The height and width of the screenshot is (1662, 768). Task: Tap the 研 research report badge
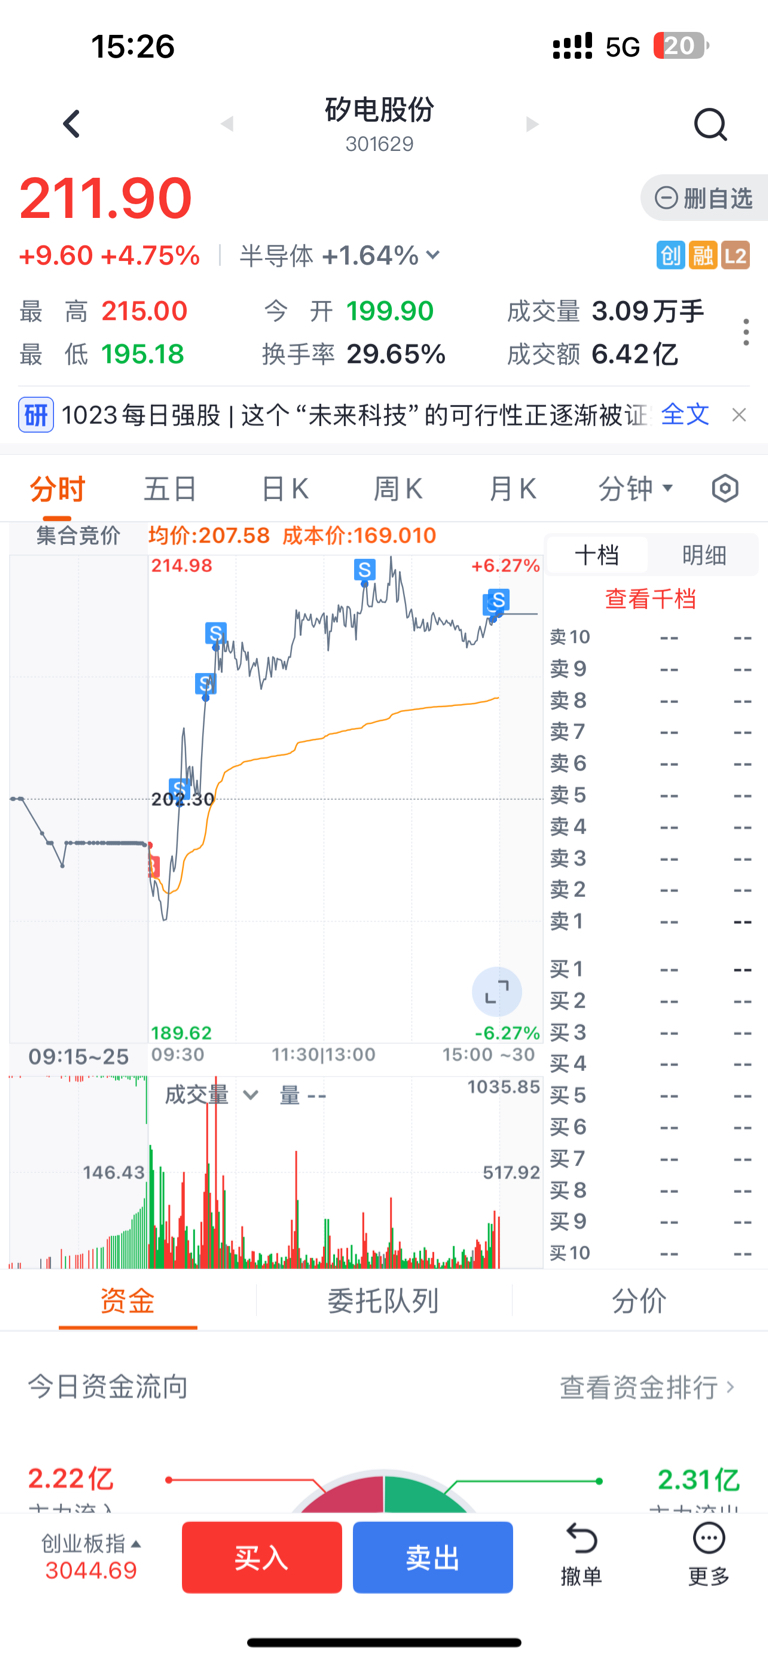(36, 415)
